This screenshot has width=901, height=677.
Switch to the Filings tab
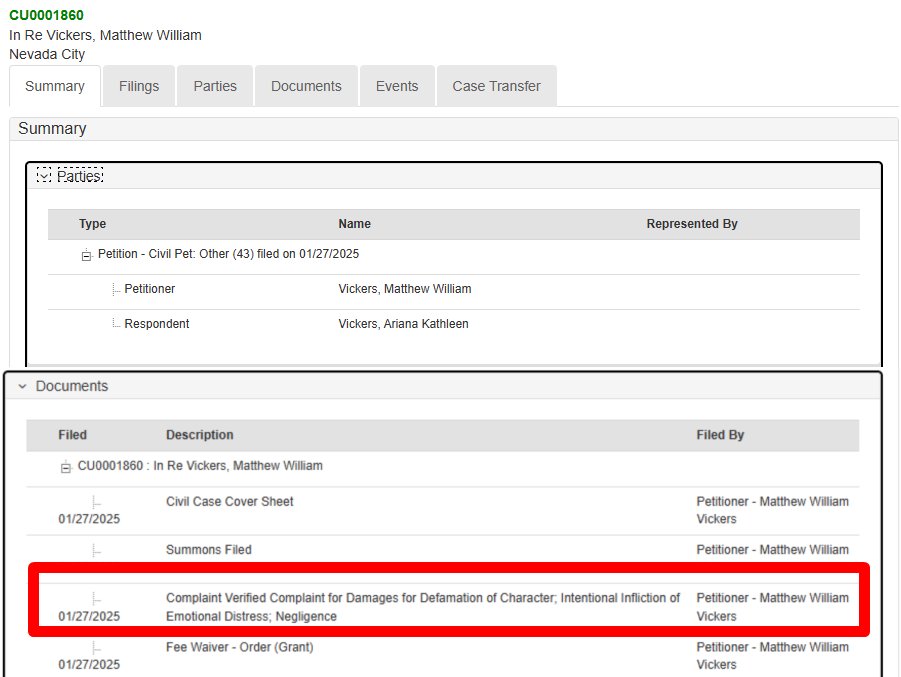click(x=139, y=86)
